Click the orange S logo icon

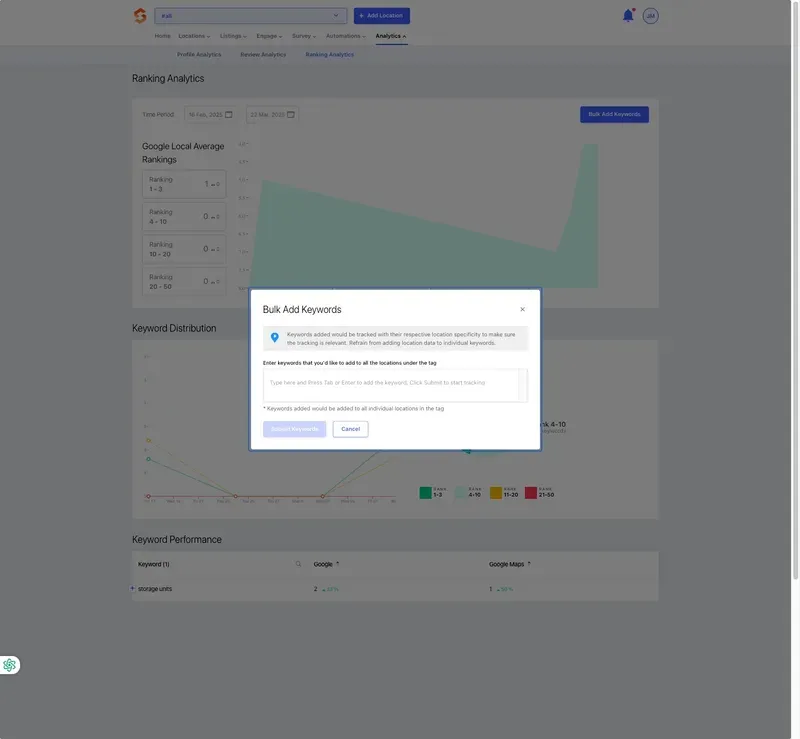click(140, 16)
